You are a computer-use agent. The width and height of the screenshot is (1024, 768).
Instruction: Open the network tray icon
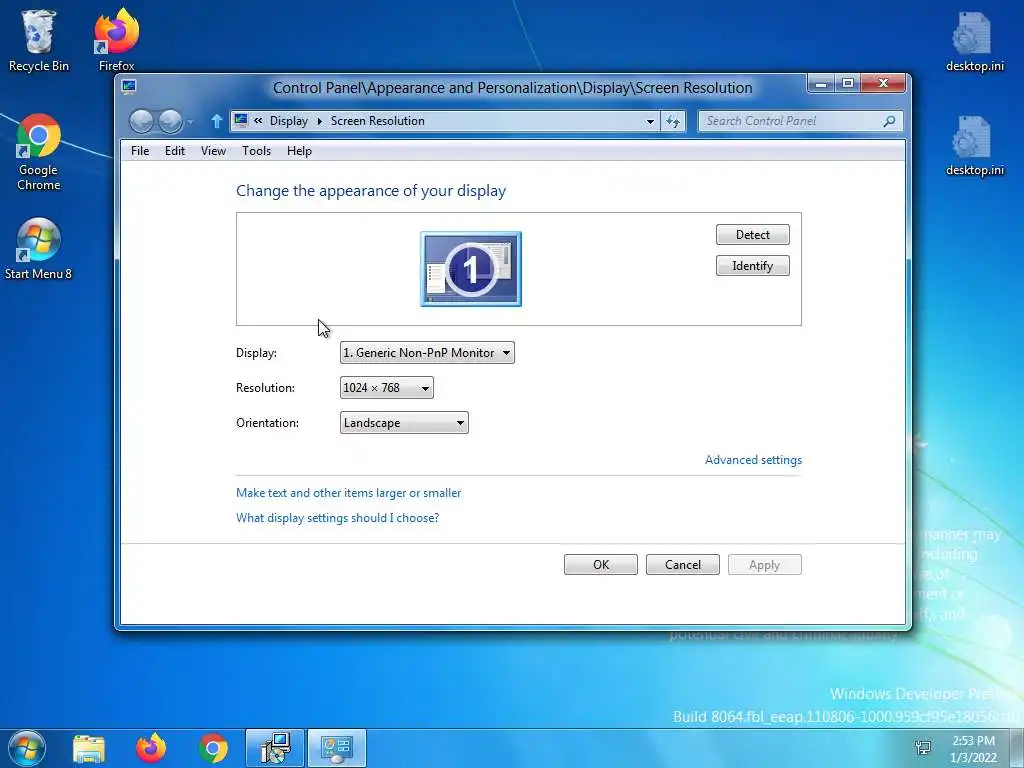click(923, 748)
